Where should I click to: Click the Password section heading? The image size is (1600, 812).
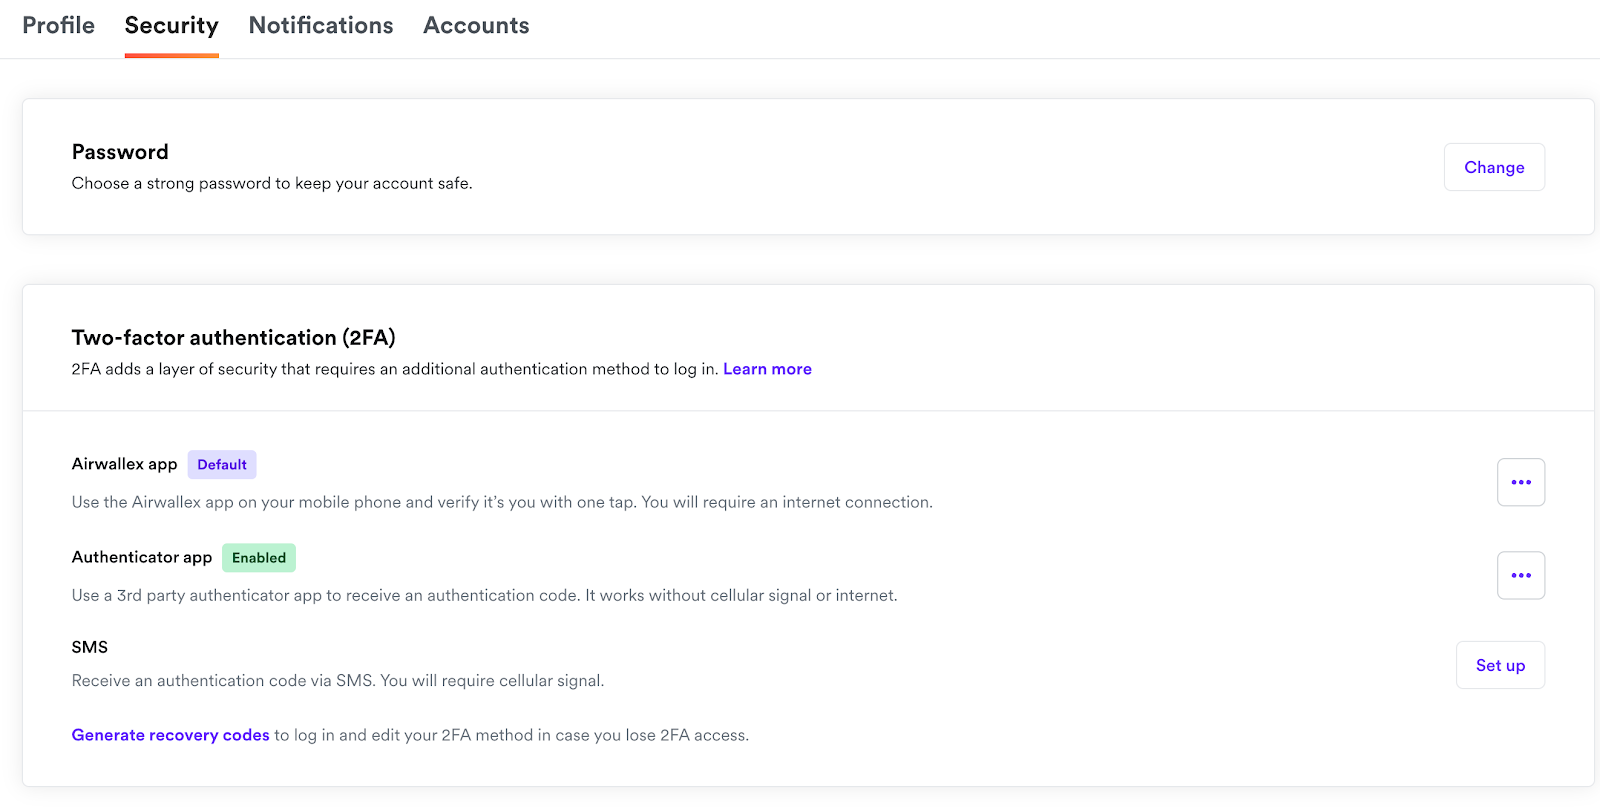pyautogui.click(x=120, y=152)
